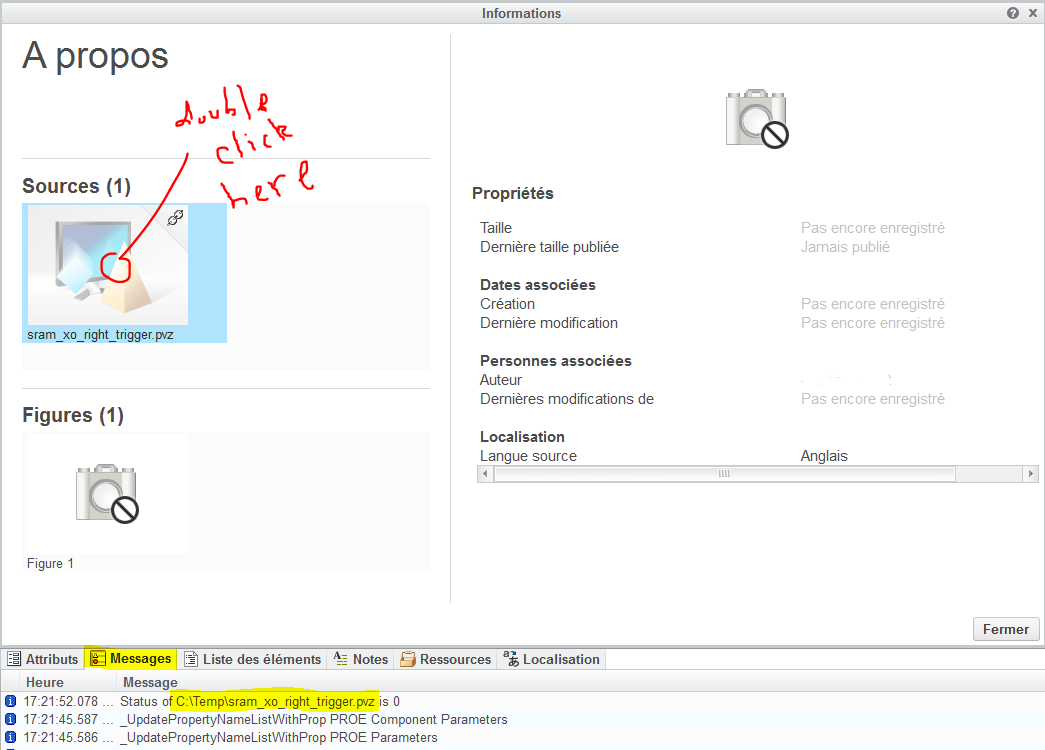Click the Langue source label
Screen dimensions: 1045x750
pyautogui.click(x=528, y=456)
